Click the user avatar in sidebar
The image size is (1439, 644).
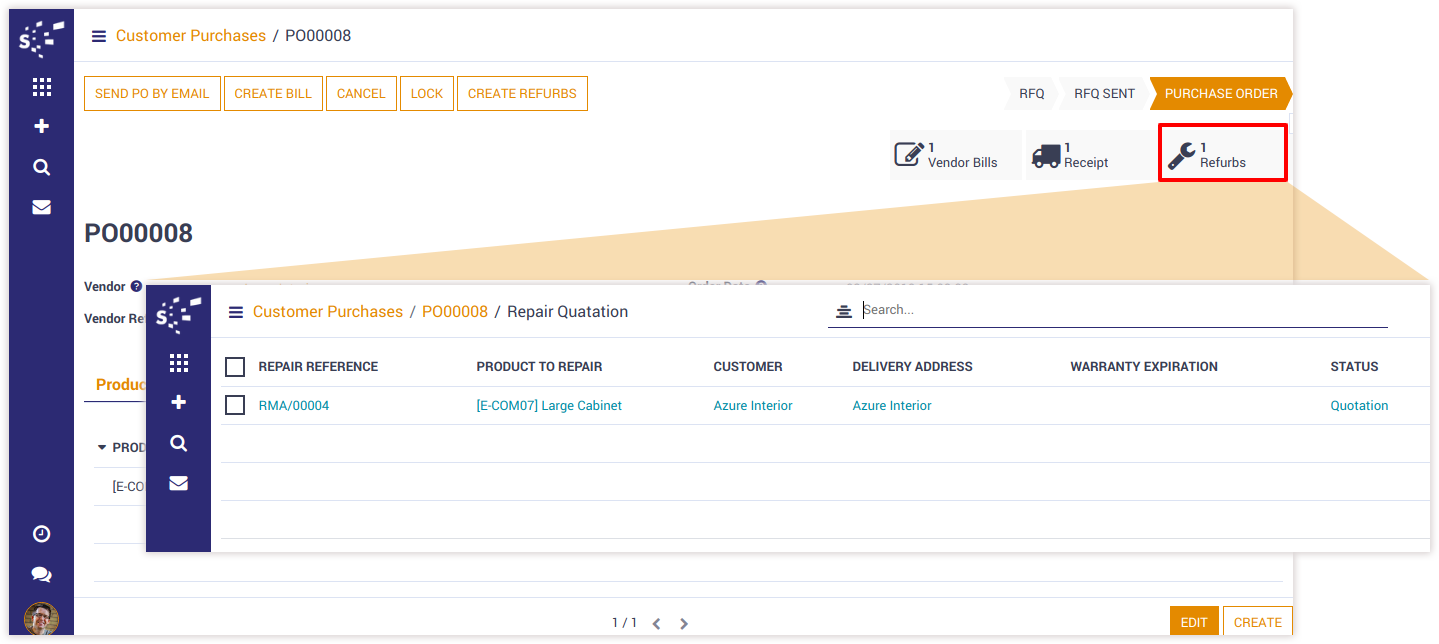pyautogui.click(x=41, y=618)
